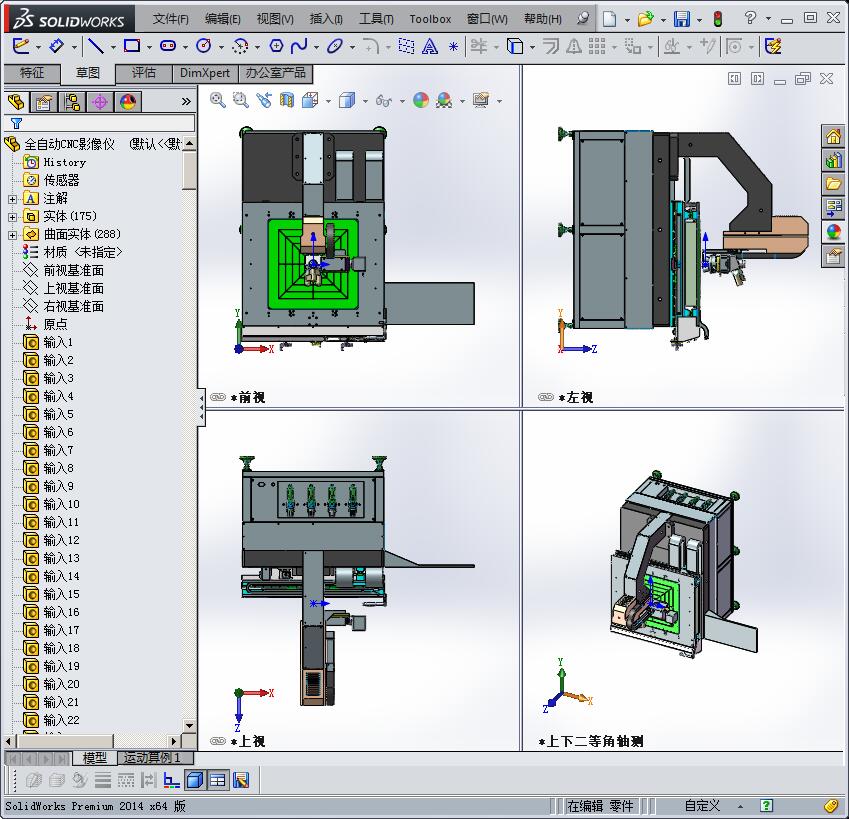Screen dimensions: 849x819
Task: Select the Circle sketch tool
Action: coord(204,46)
